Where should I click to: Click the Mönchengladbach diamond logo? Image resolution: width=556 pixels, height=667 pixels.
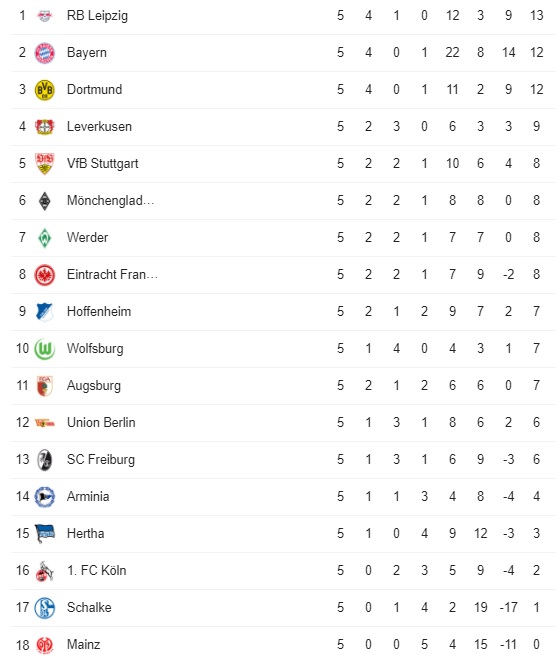(x=45, y=201)
